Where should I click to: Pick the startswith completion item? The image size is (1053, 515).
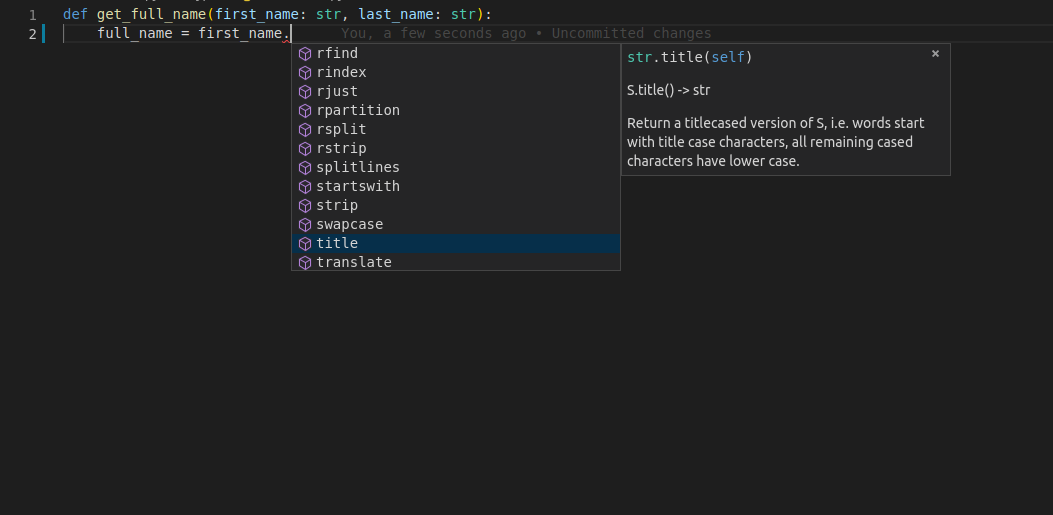click(358, 187)
